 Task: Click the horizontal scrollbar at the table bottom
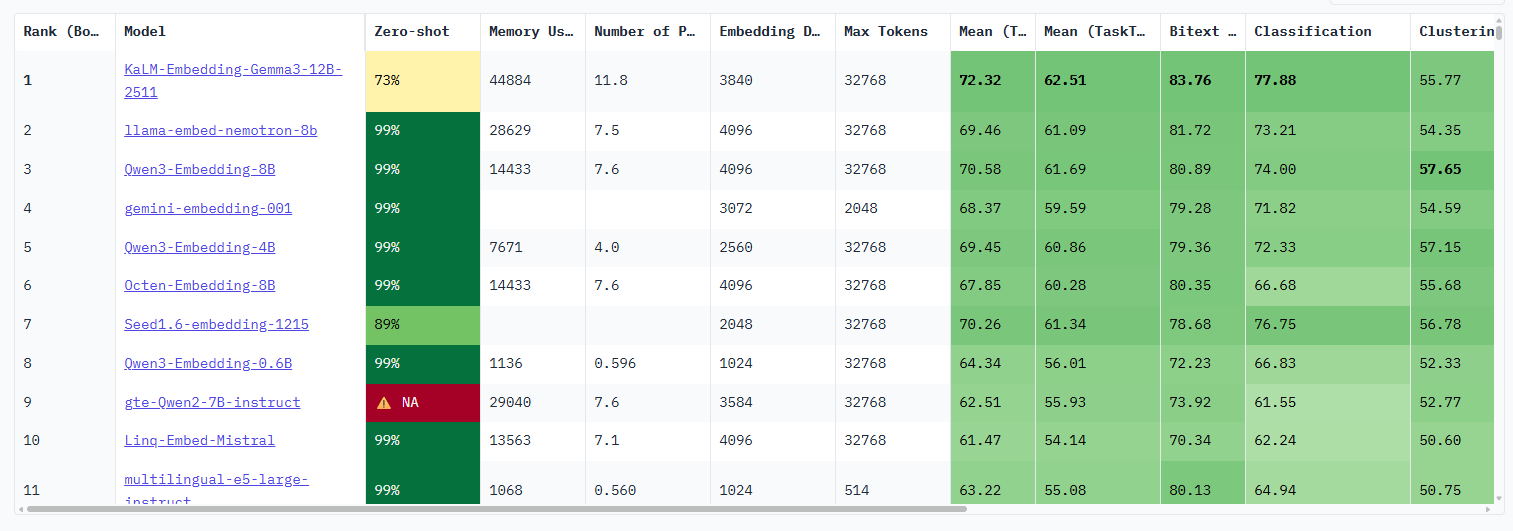click(497, 509)
